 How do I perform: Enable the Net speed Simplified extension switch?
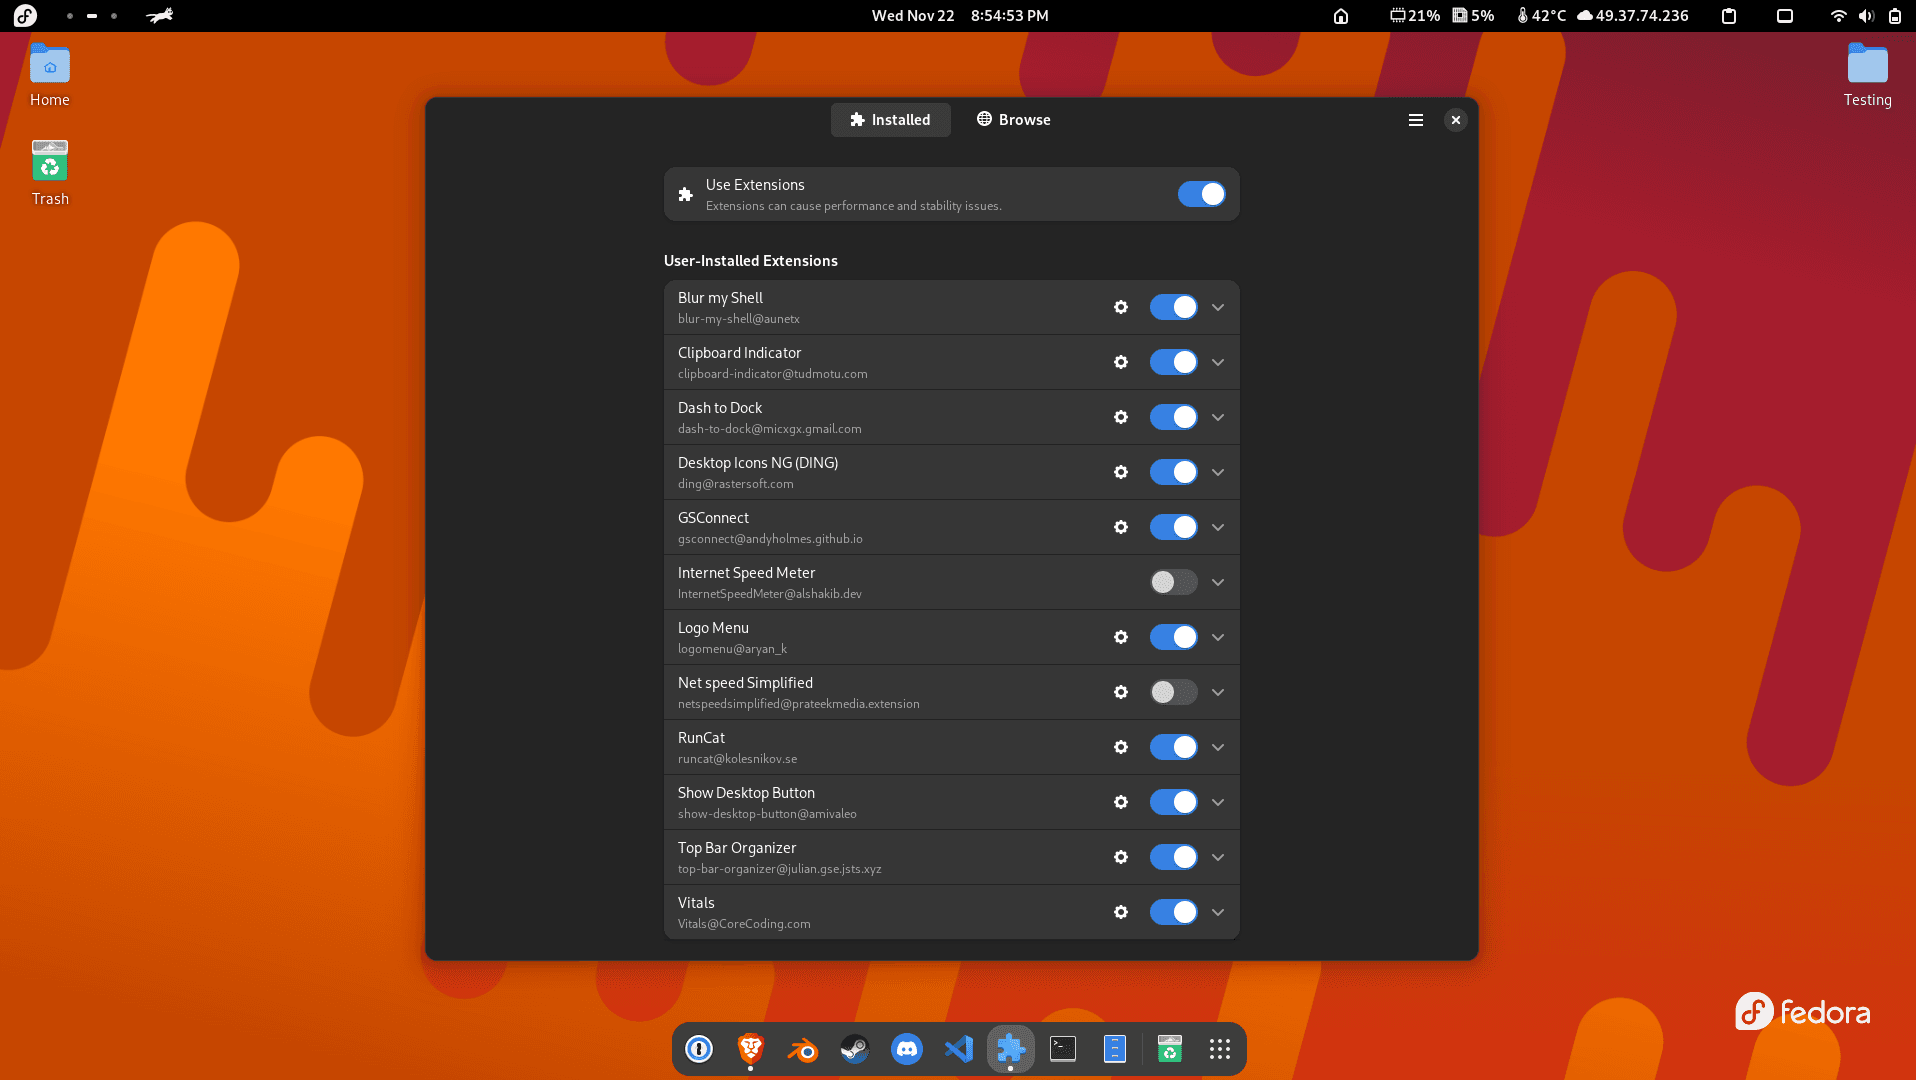pyautogui.click(x=1173, y=692)
